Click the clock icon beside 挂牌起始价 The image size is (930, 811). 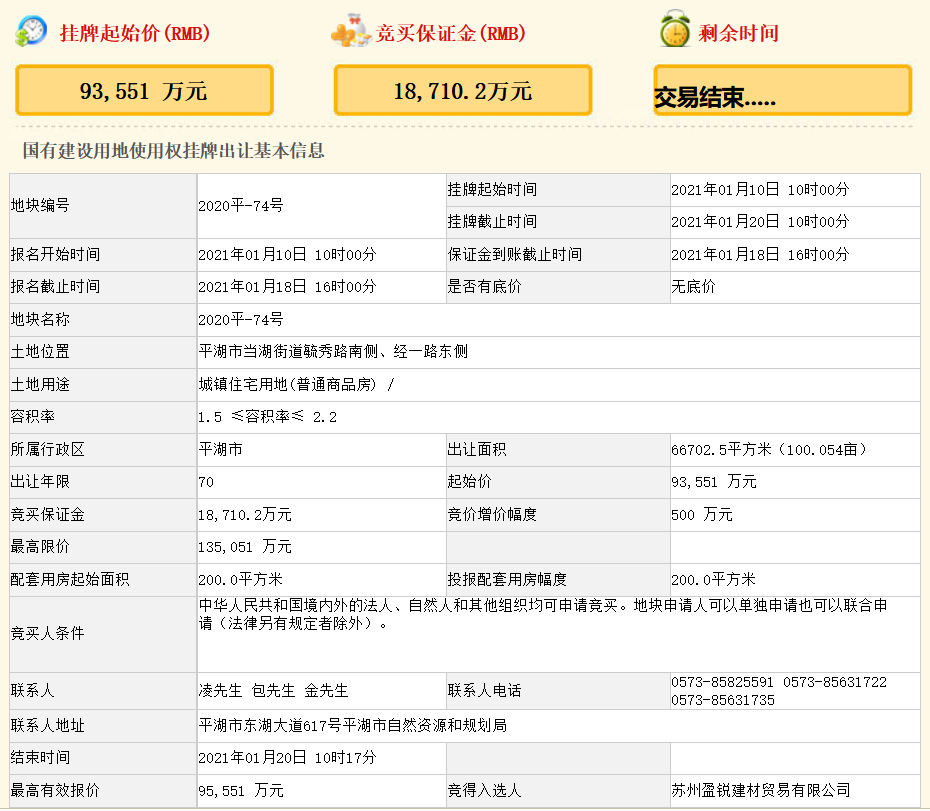point(30,32)
